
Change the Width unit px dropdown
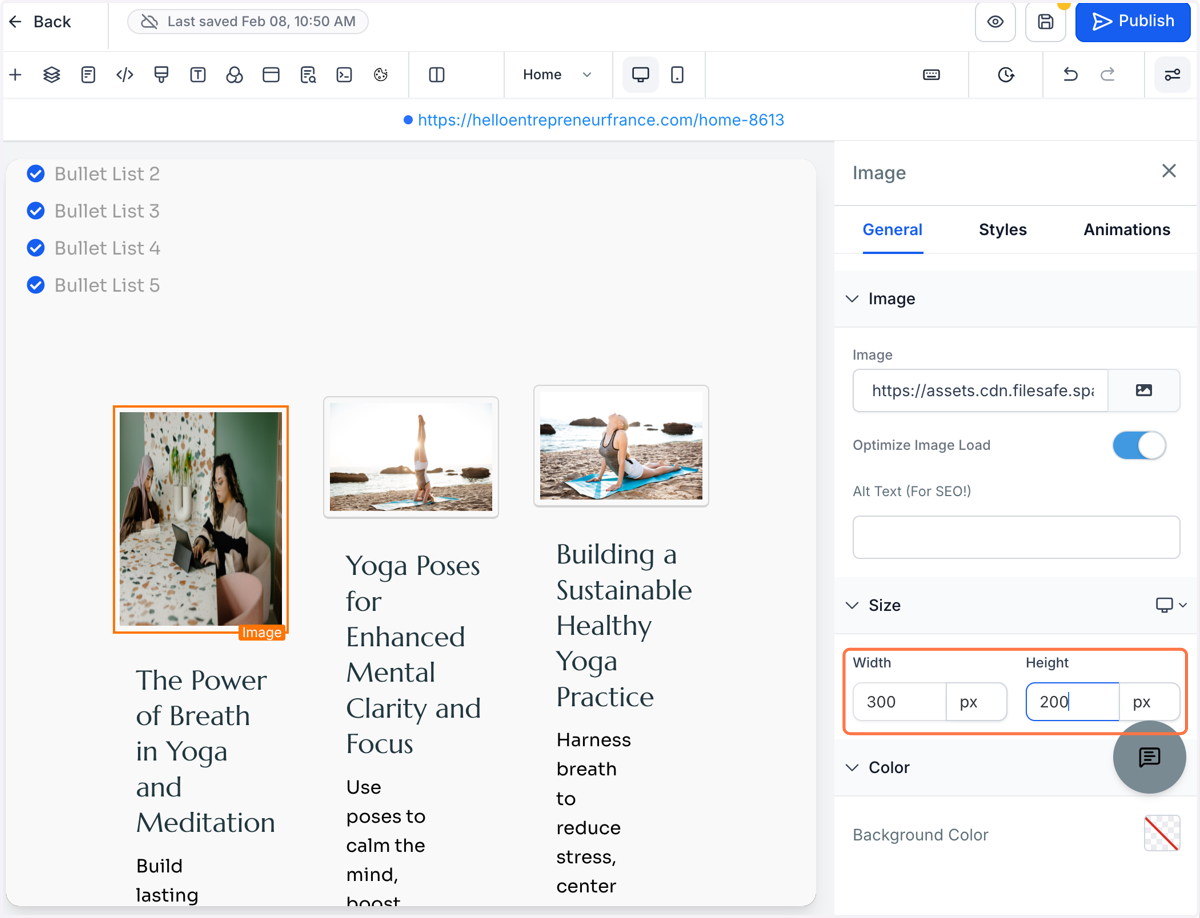976,702
